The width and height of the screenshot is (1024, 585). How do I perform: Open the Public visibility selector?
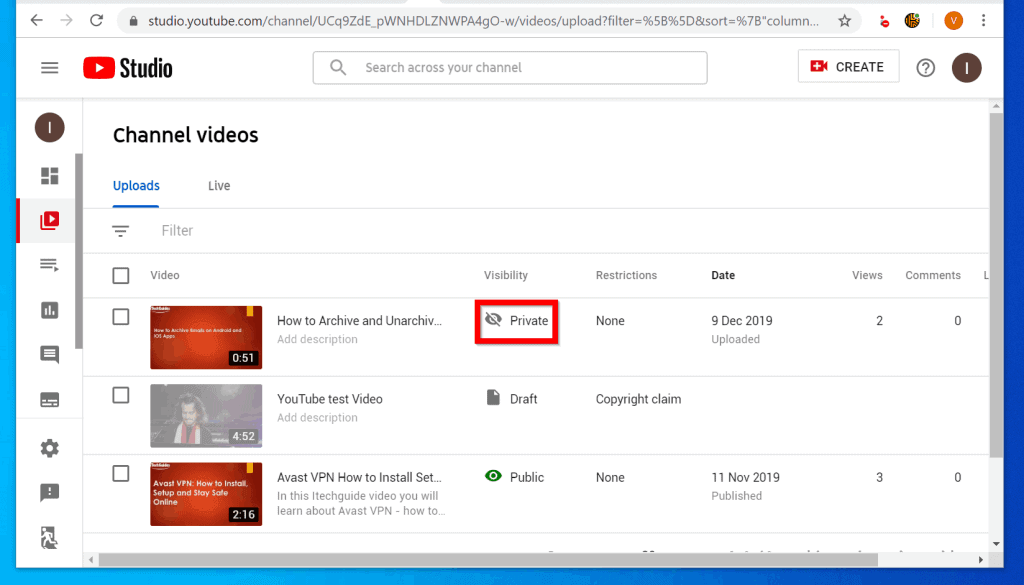[516, 477]
